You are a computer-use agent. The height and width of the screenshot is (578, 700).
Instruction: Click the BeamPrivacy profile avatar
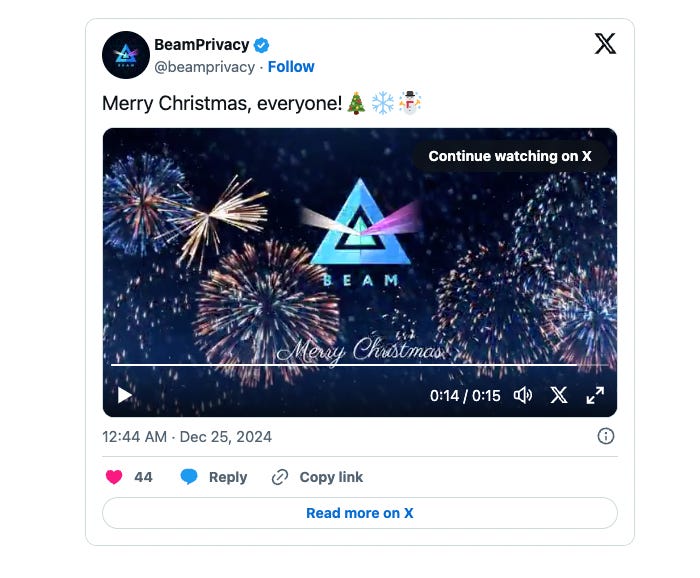coord(126,55)
